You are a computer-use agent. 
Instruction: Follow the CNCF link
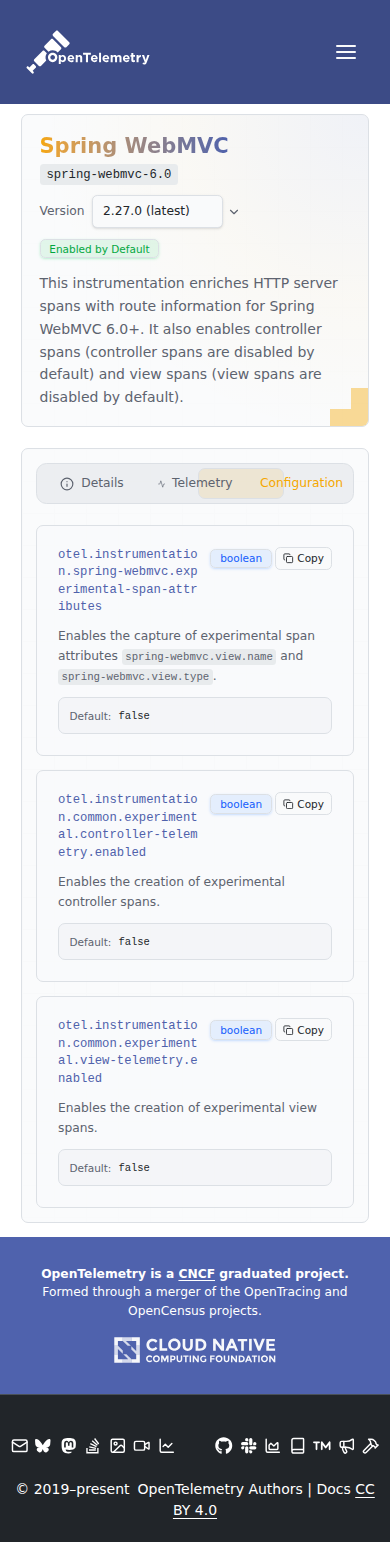click(x=197, y=1274)
